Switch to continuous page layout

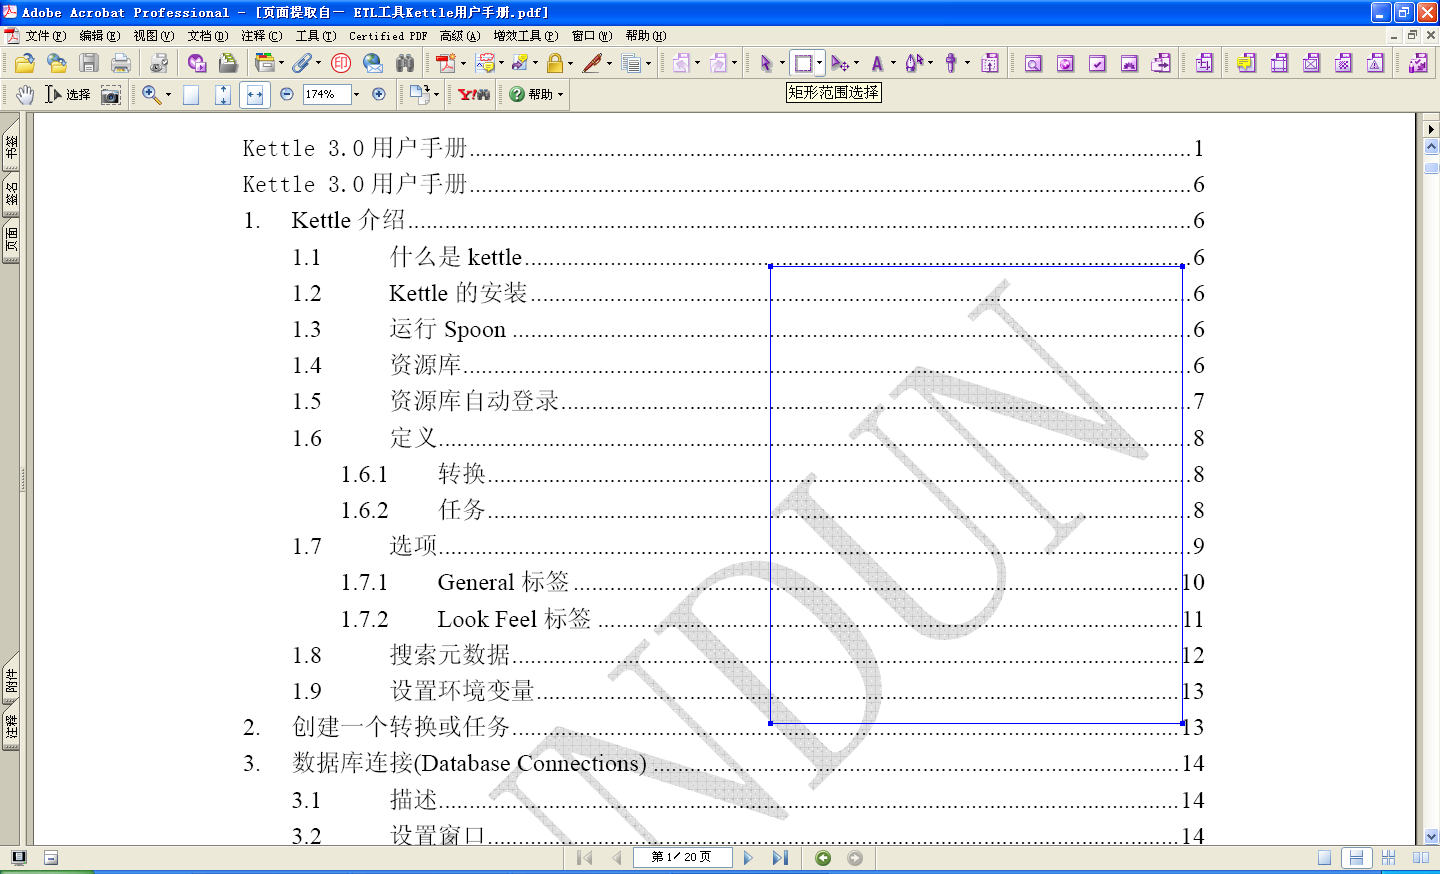1356,857
